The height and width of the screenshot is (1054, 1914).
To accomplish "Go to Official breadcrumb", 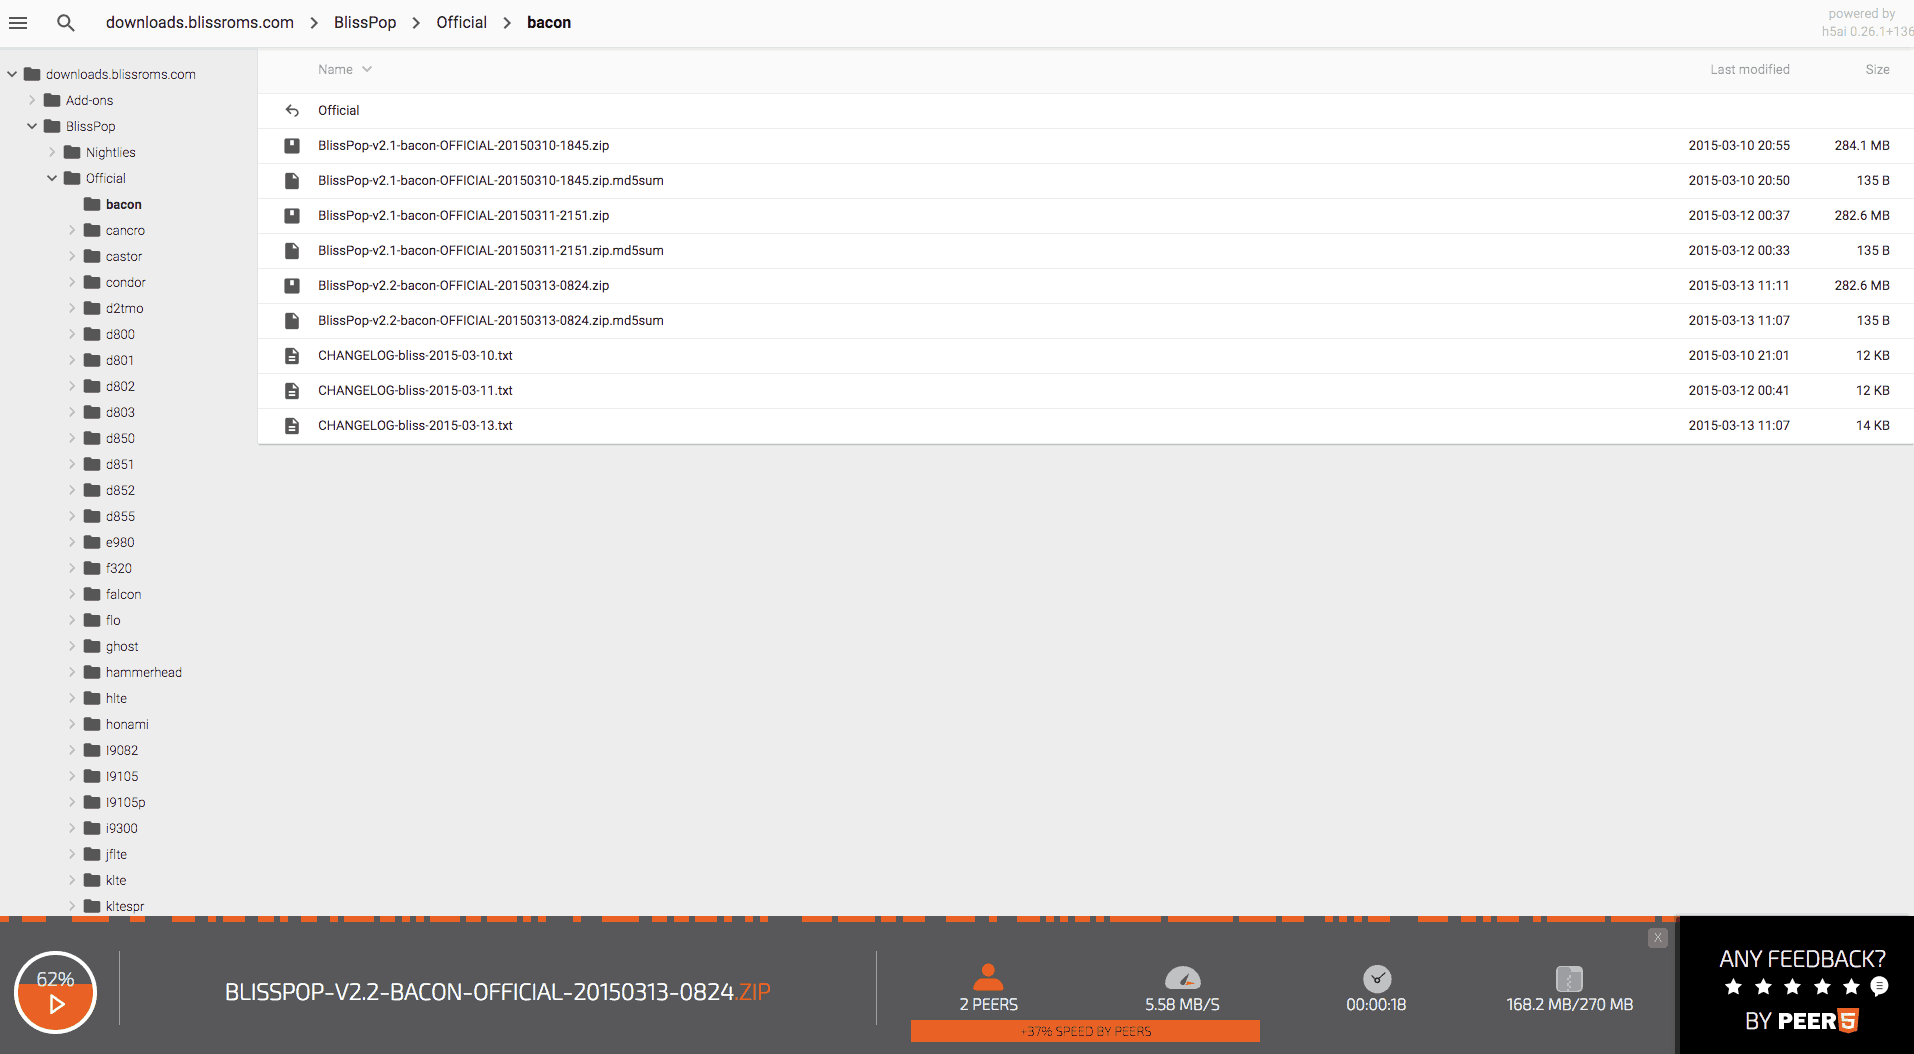I will point(462,22).
